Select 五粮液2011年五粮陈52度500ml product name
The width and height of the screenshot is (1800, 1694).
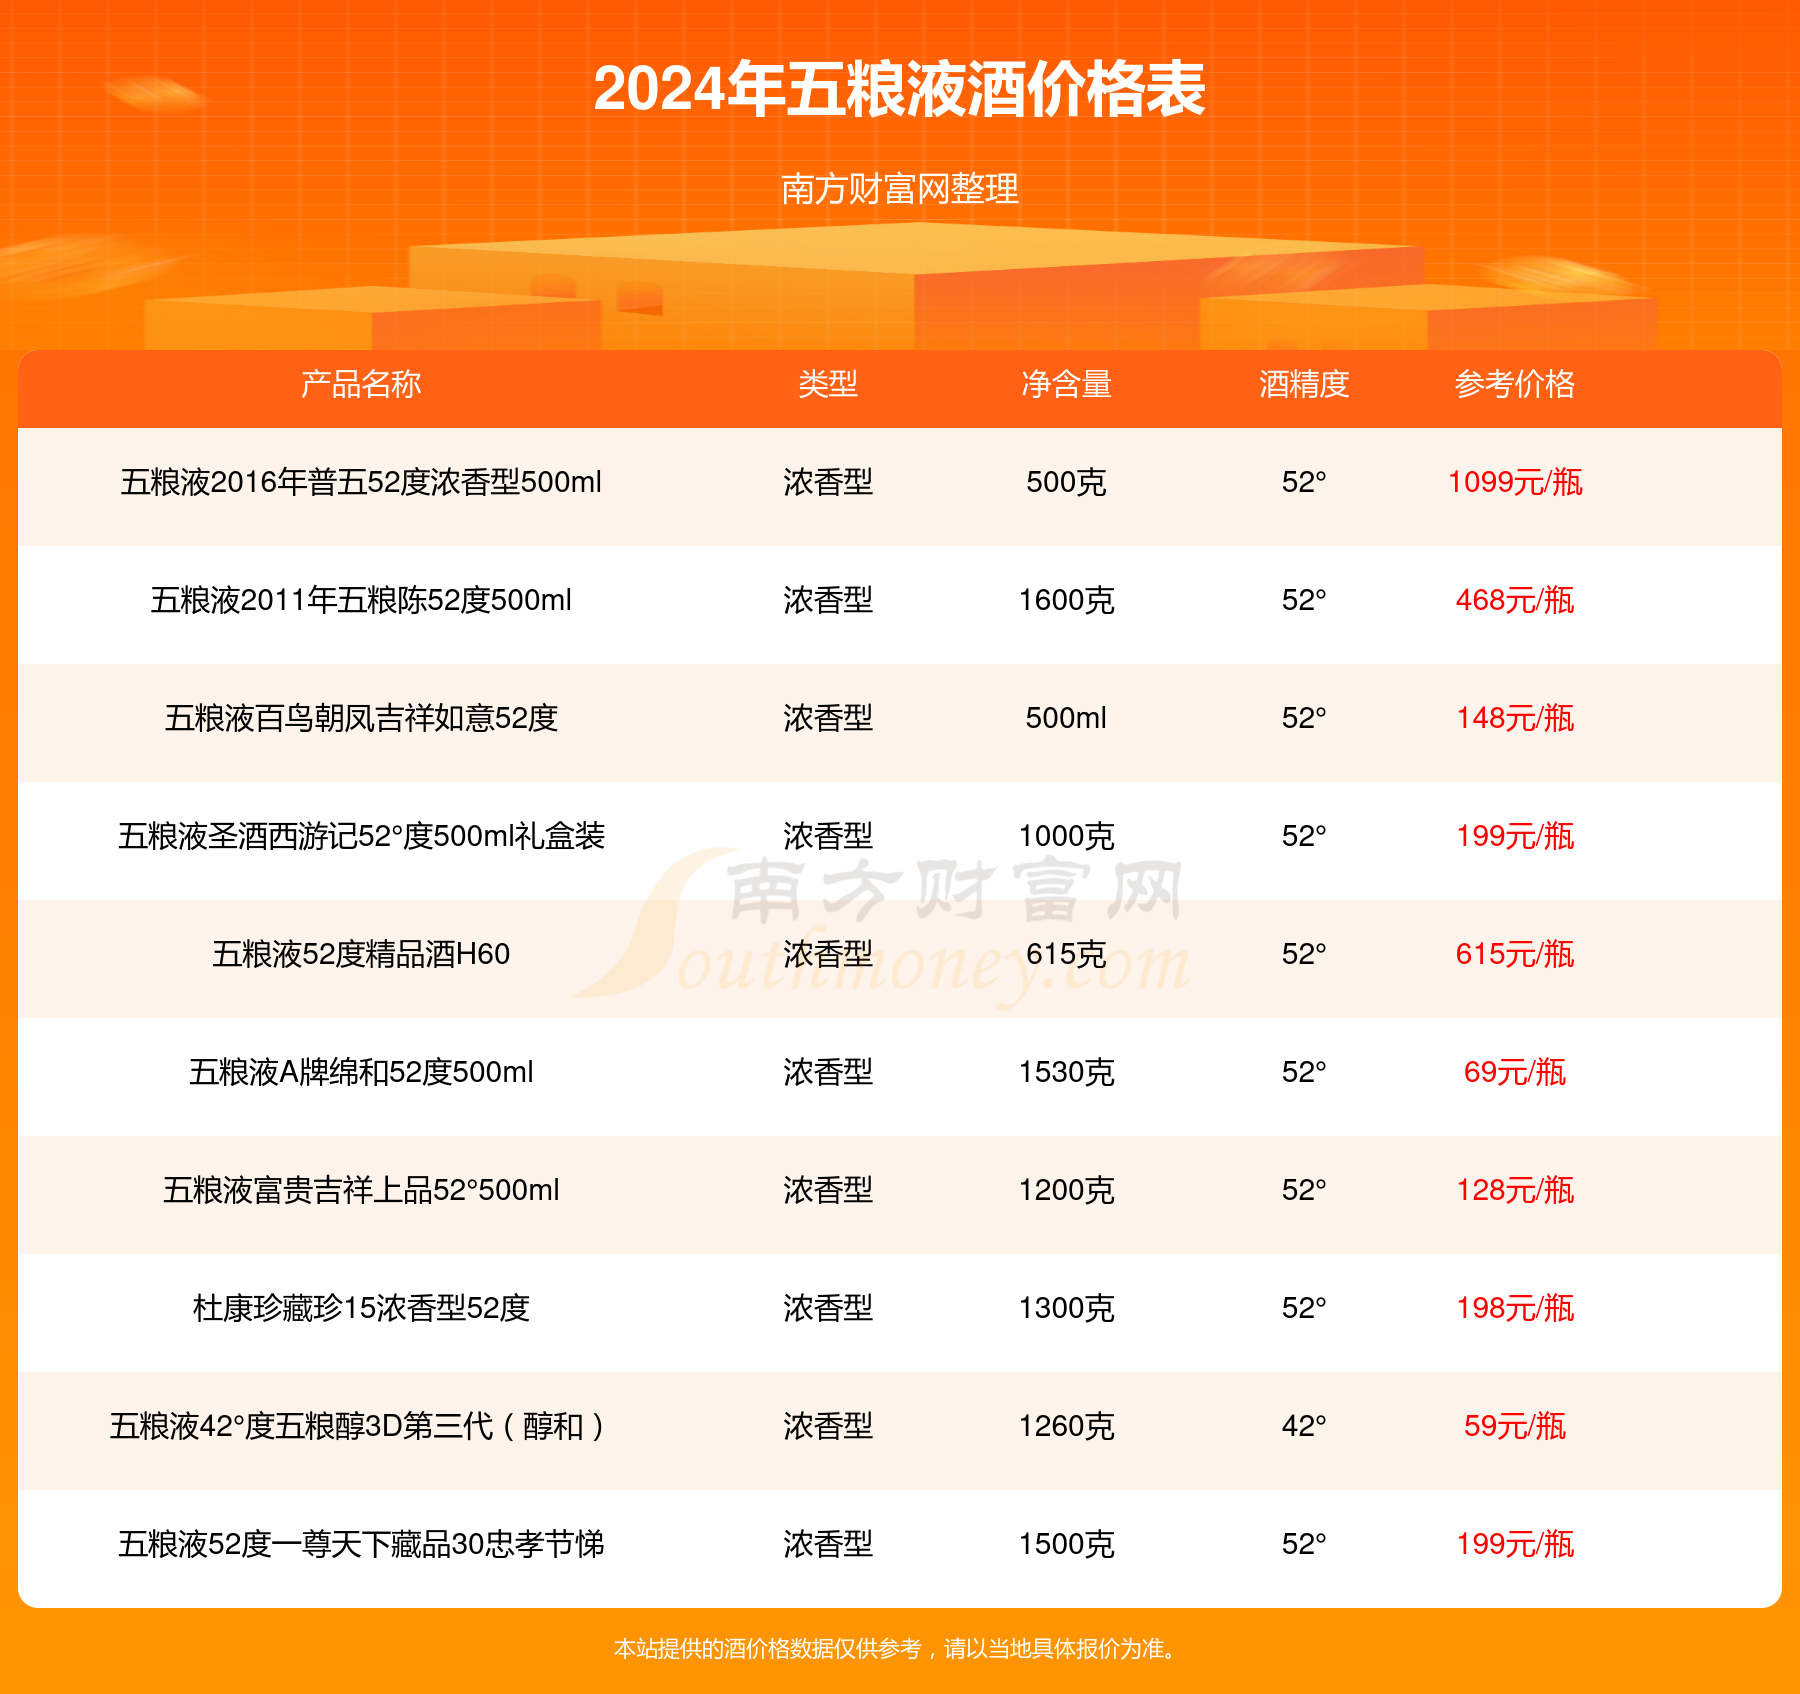[x=361, y=600]
